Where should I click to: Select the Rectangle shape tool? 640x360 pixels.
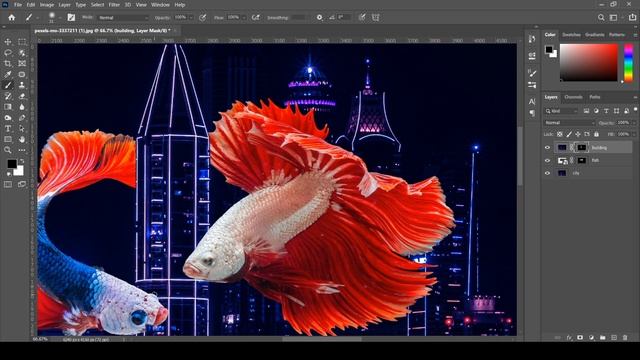[x=8, y=139]
